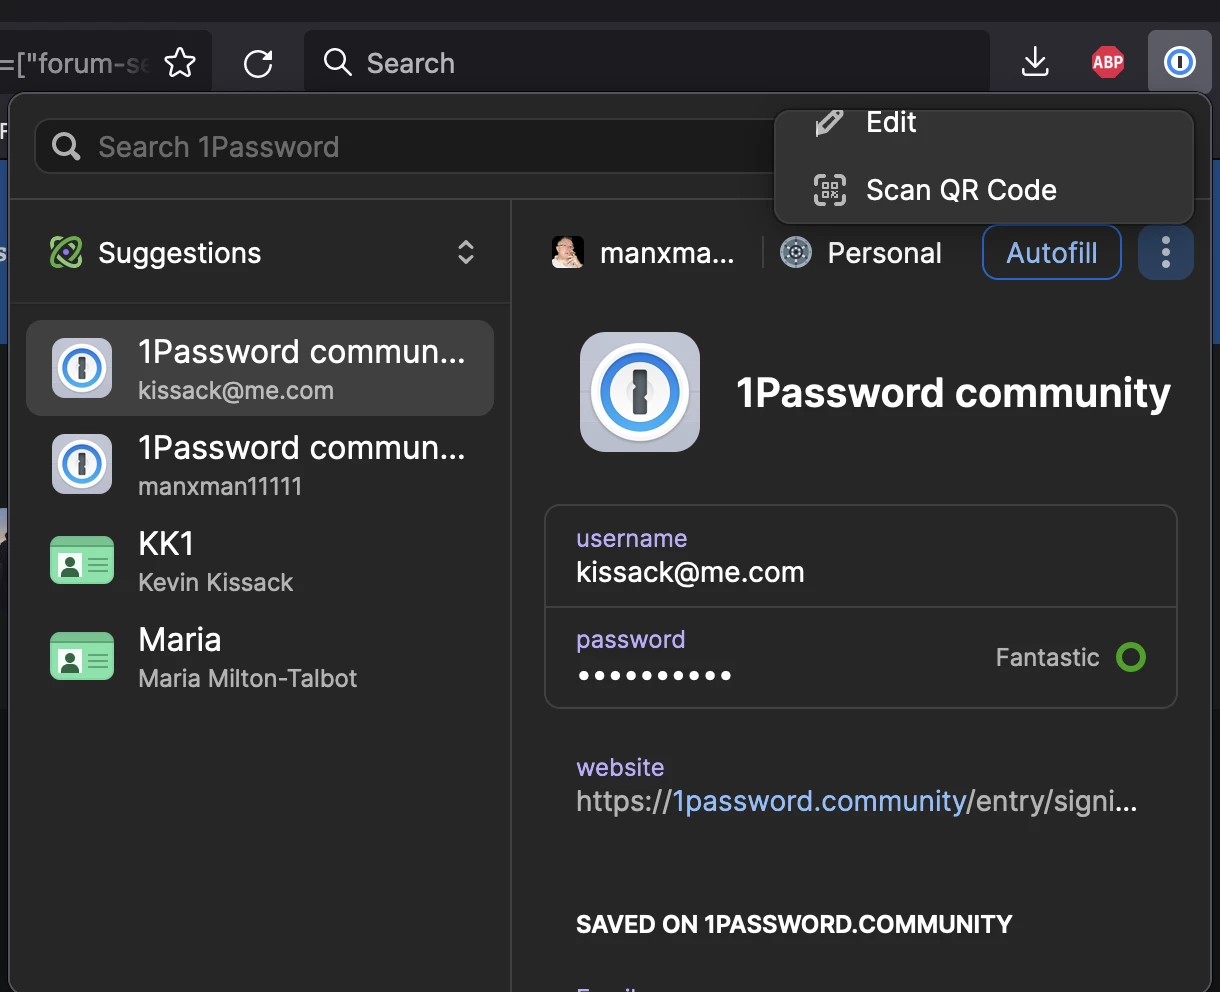The height and width of the screenshot is (992, 1220).
Task: Click the magnifier icon in 1Password search
Action: (66, 147)
